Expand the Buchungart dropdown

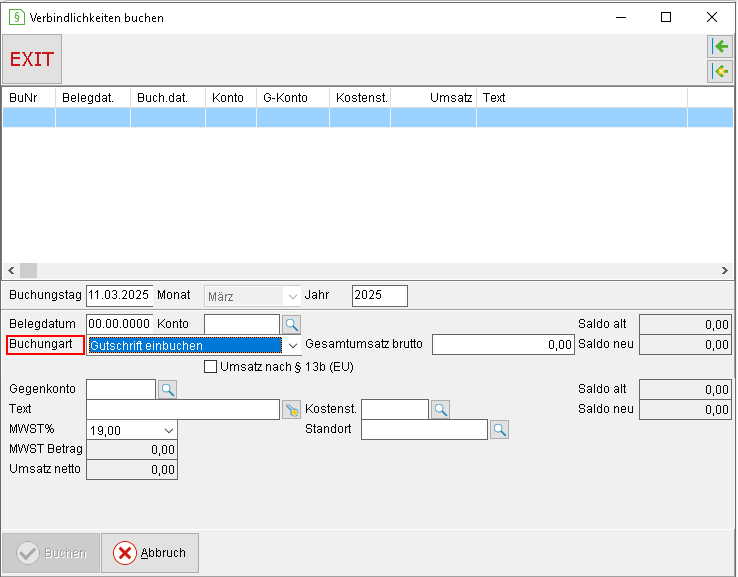pyautogui.click(x=292, y=345)
